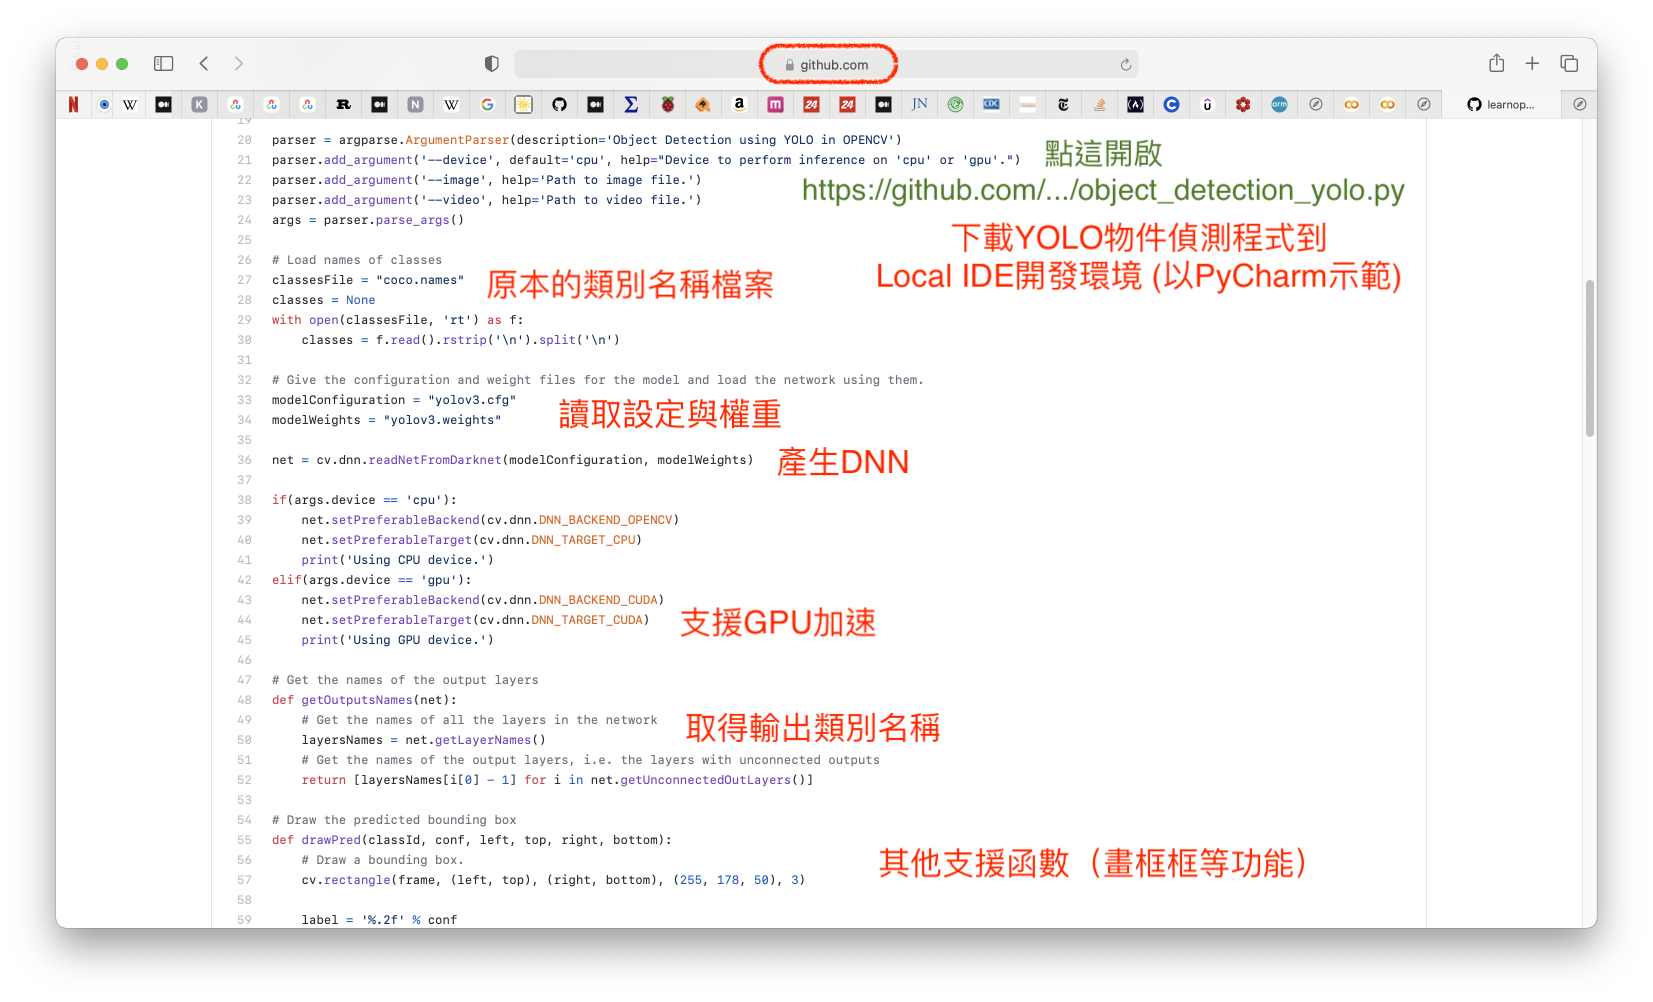Open the Stack Overflow pinned tab
Viewport: 1653px width, 1002px height.
(x=1099, y=104)
